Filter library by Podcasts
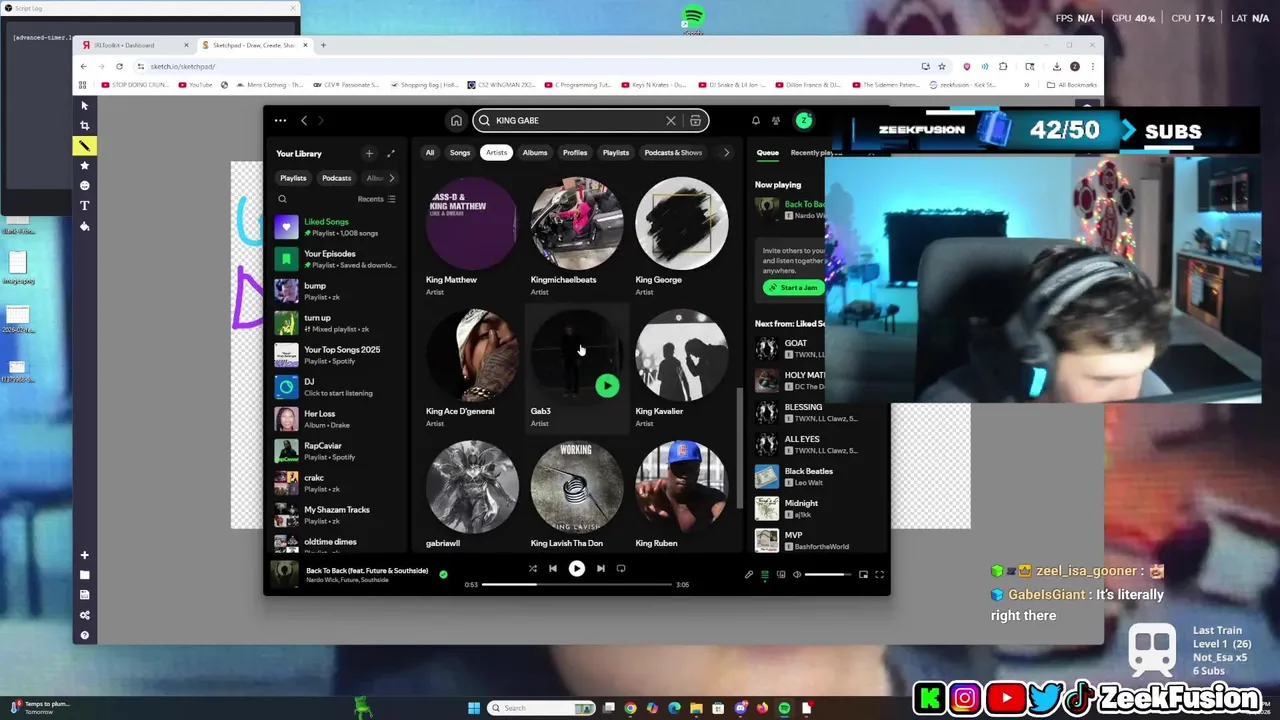The width and height of the screenshot is (1280, 720). point(336,178)
